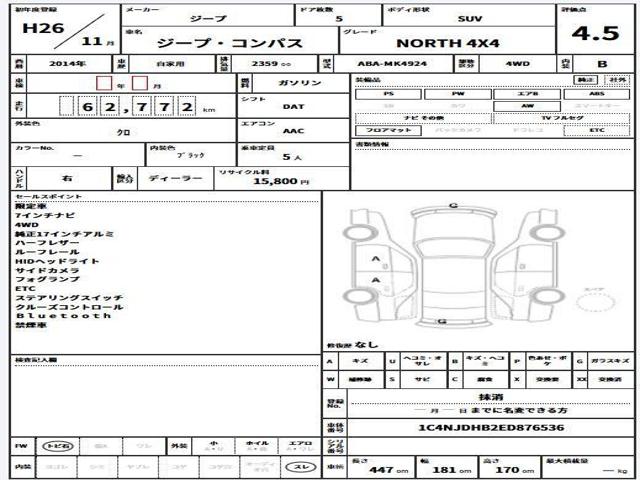Click the G mark at rear of diagram
Screen dimensions: 640x480
click(x=442, y=322)
